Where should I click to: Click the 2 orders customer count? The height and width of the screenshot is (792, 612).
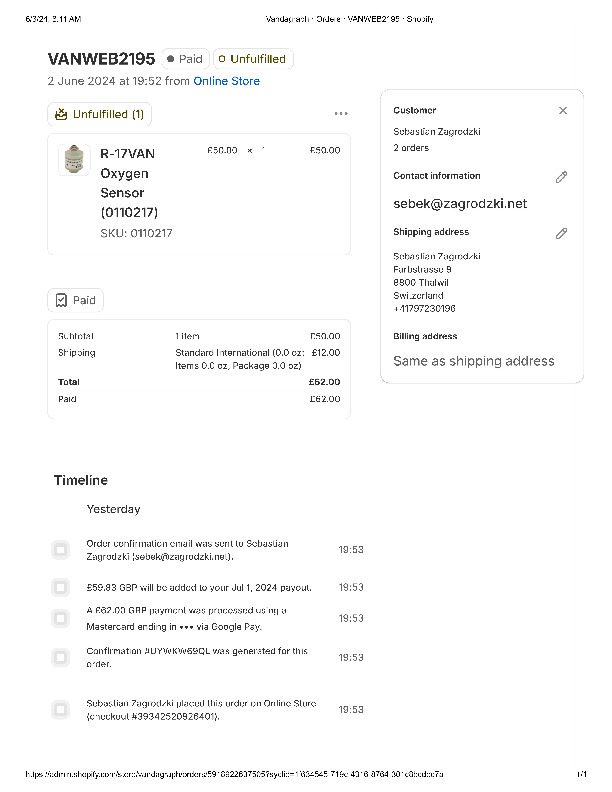(x=410, y=148)
